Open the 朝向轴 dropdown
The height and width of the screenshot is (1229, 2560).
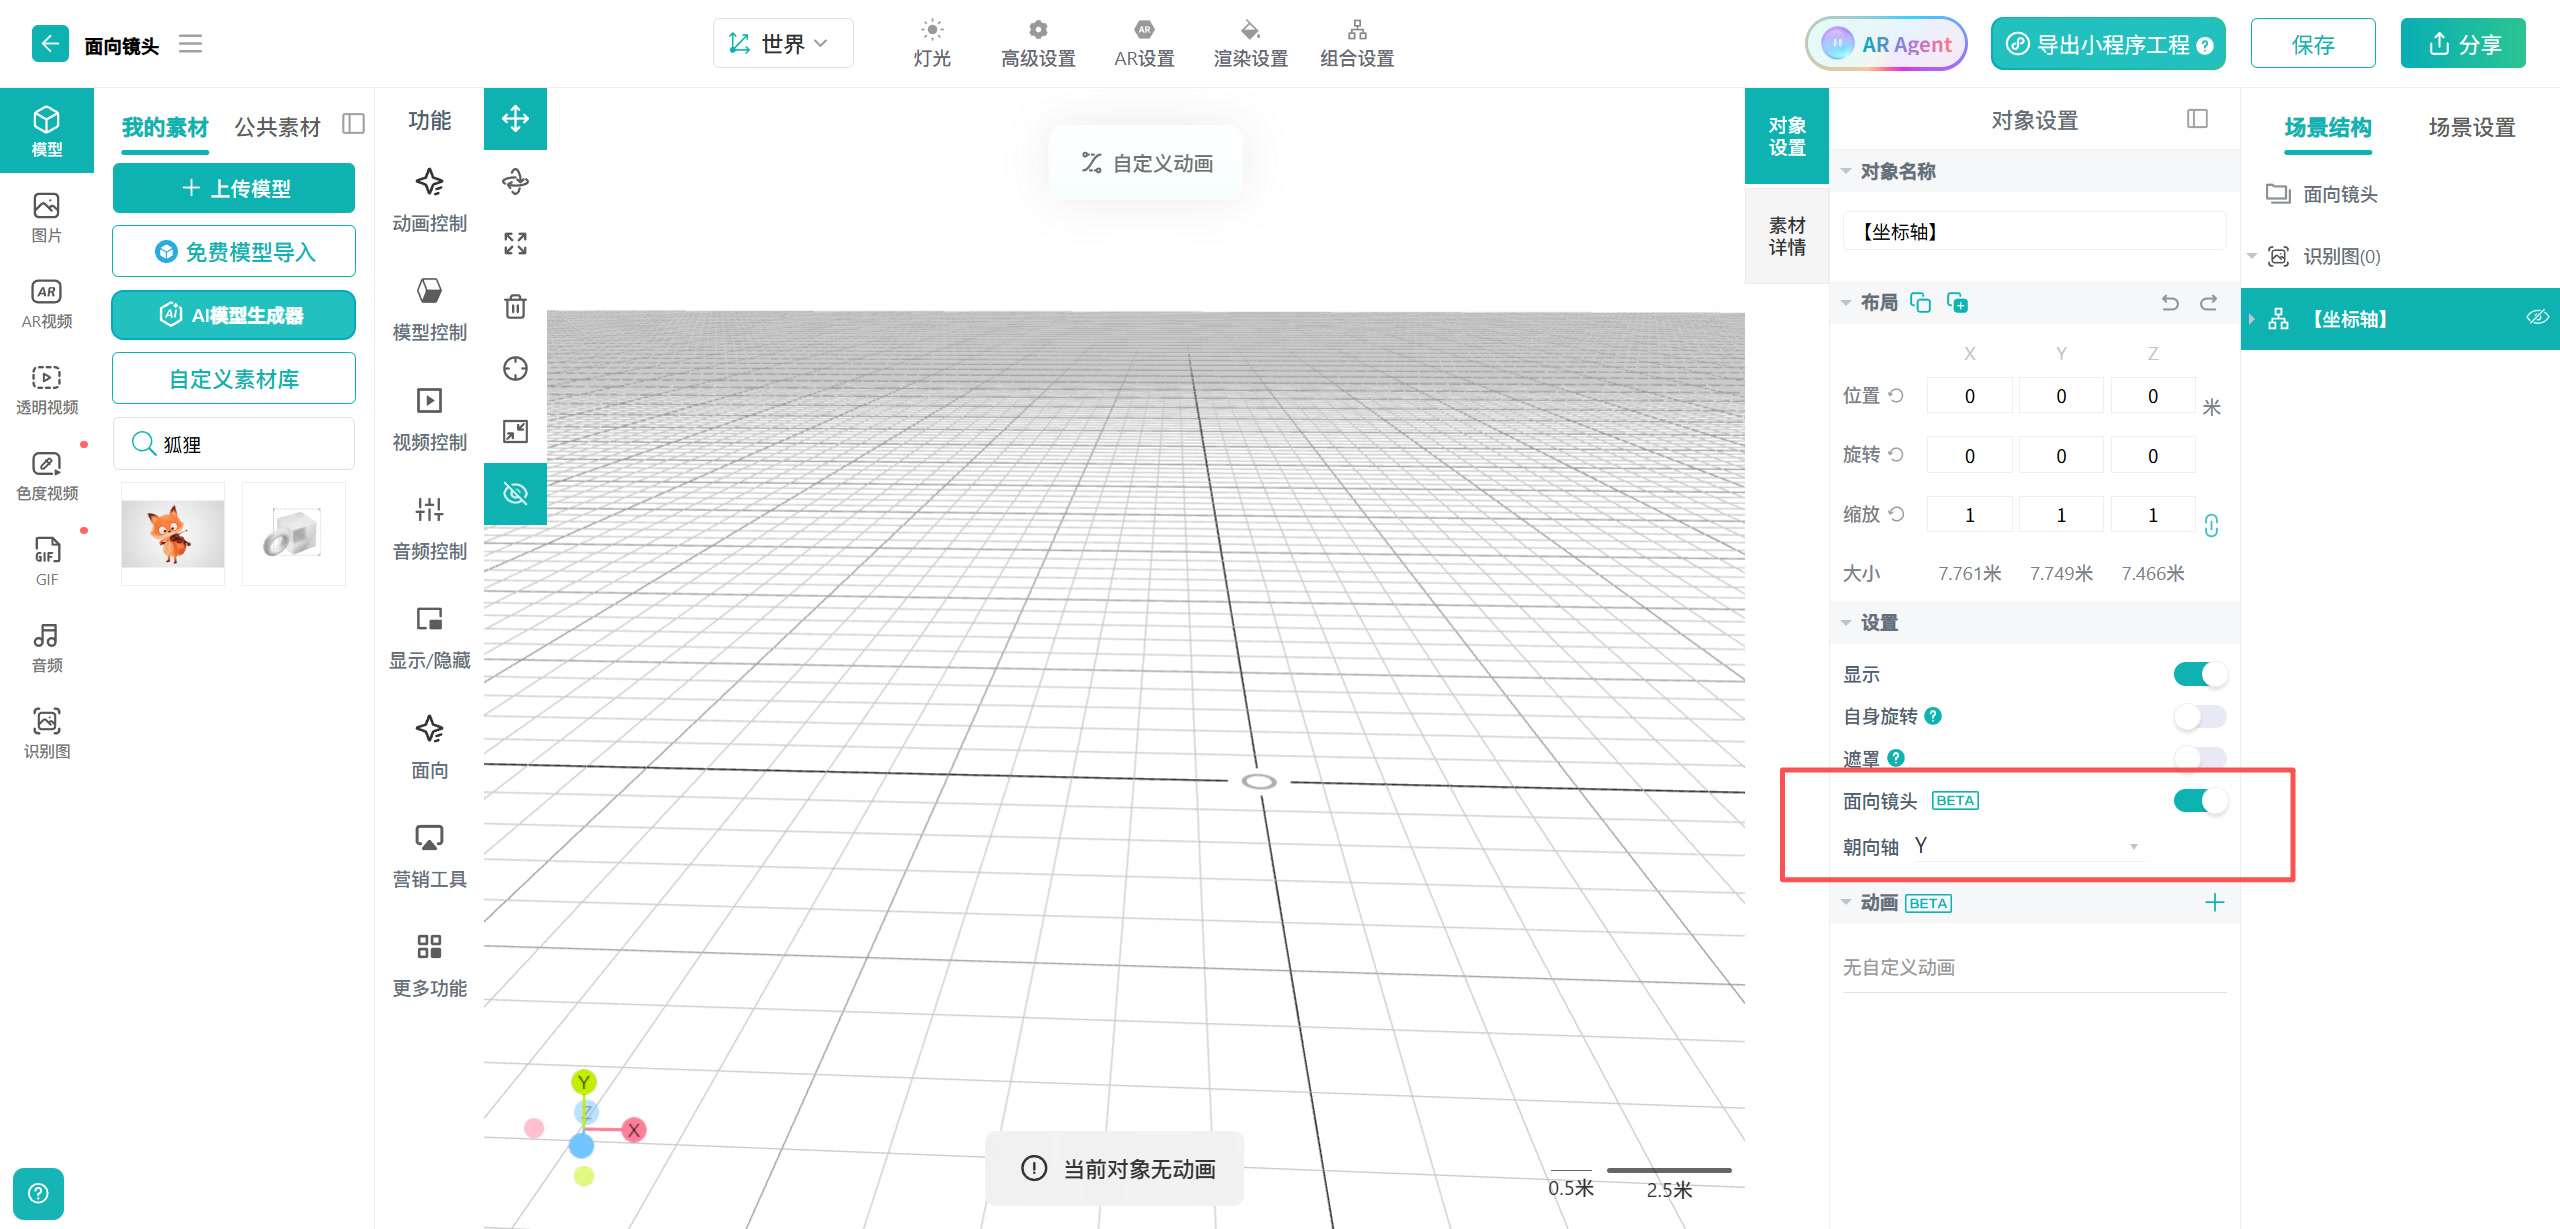[x=2029, y=846]
